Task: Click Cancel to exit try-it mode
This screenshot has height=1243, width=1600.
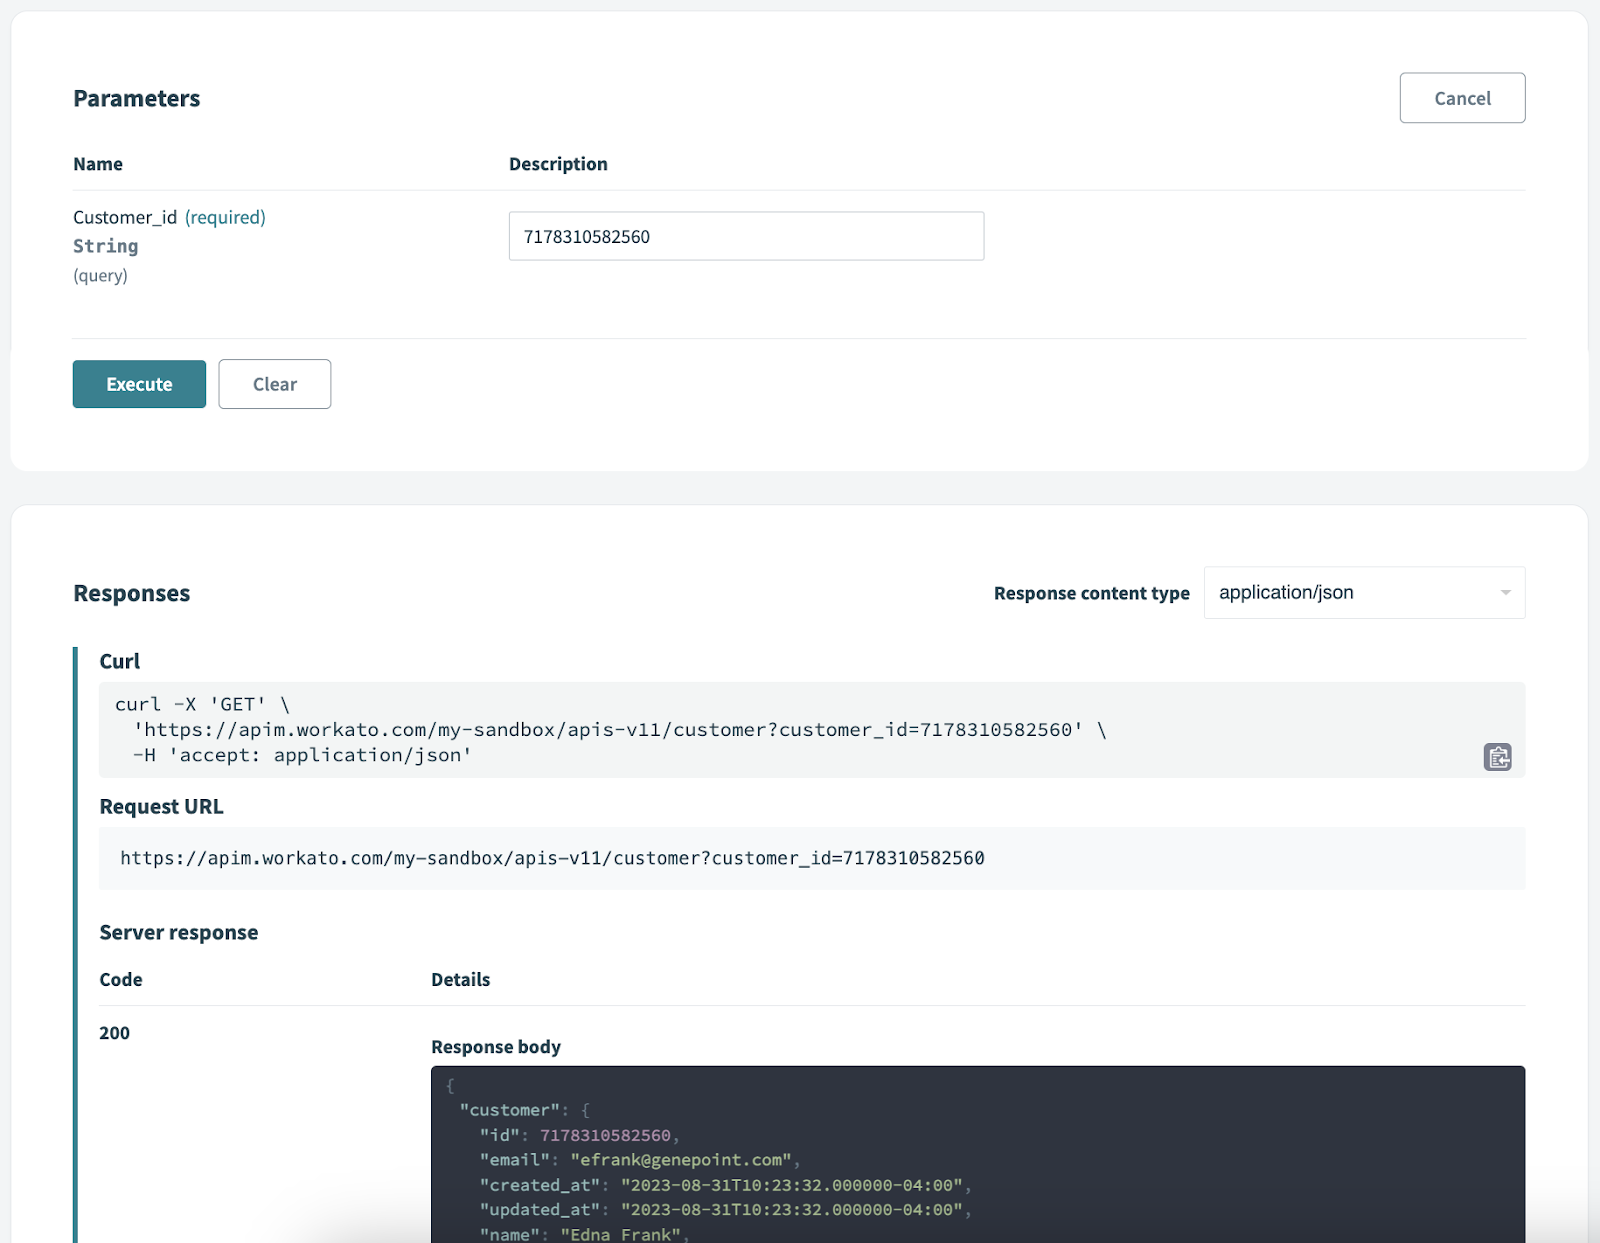Action: (1462, 97)
